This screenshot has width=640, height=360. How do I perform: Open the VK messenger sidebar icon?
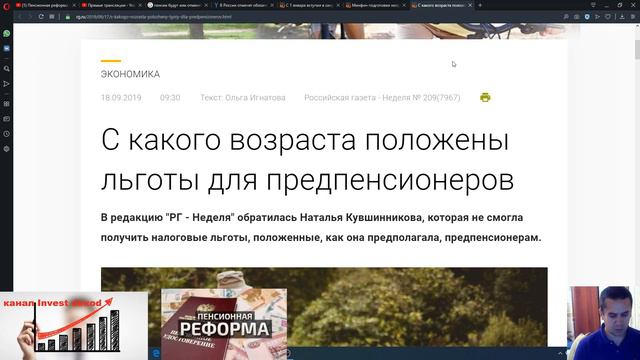coord(7,49)
